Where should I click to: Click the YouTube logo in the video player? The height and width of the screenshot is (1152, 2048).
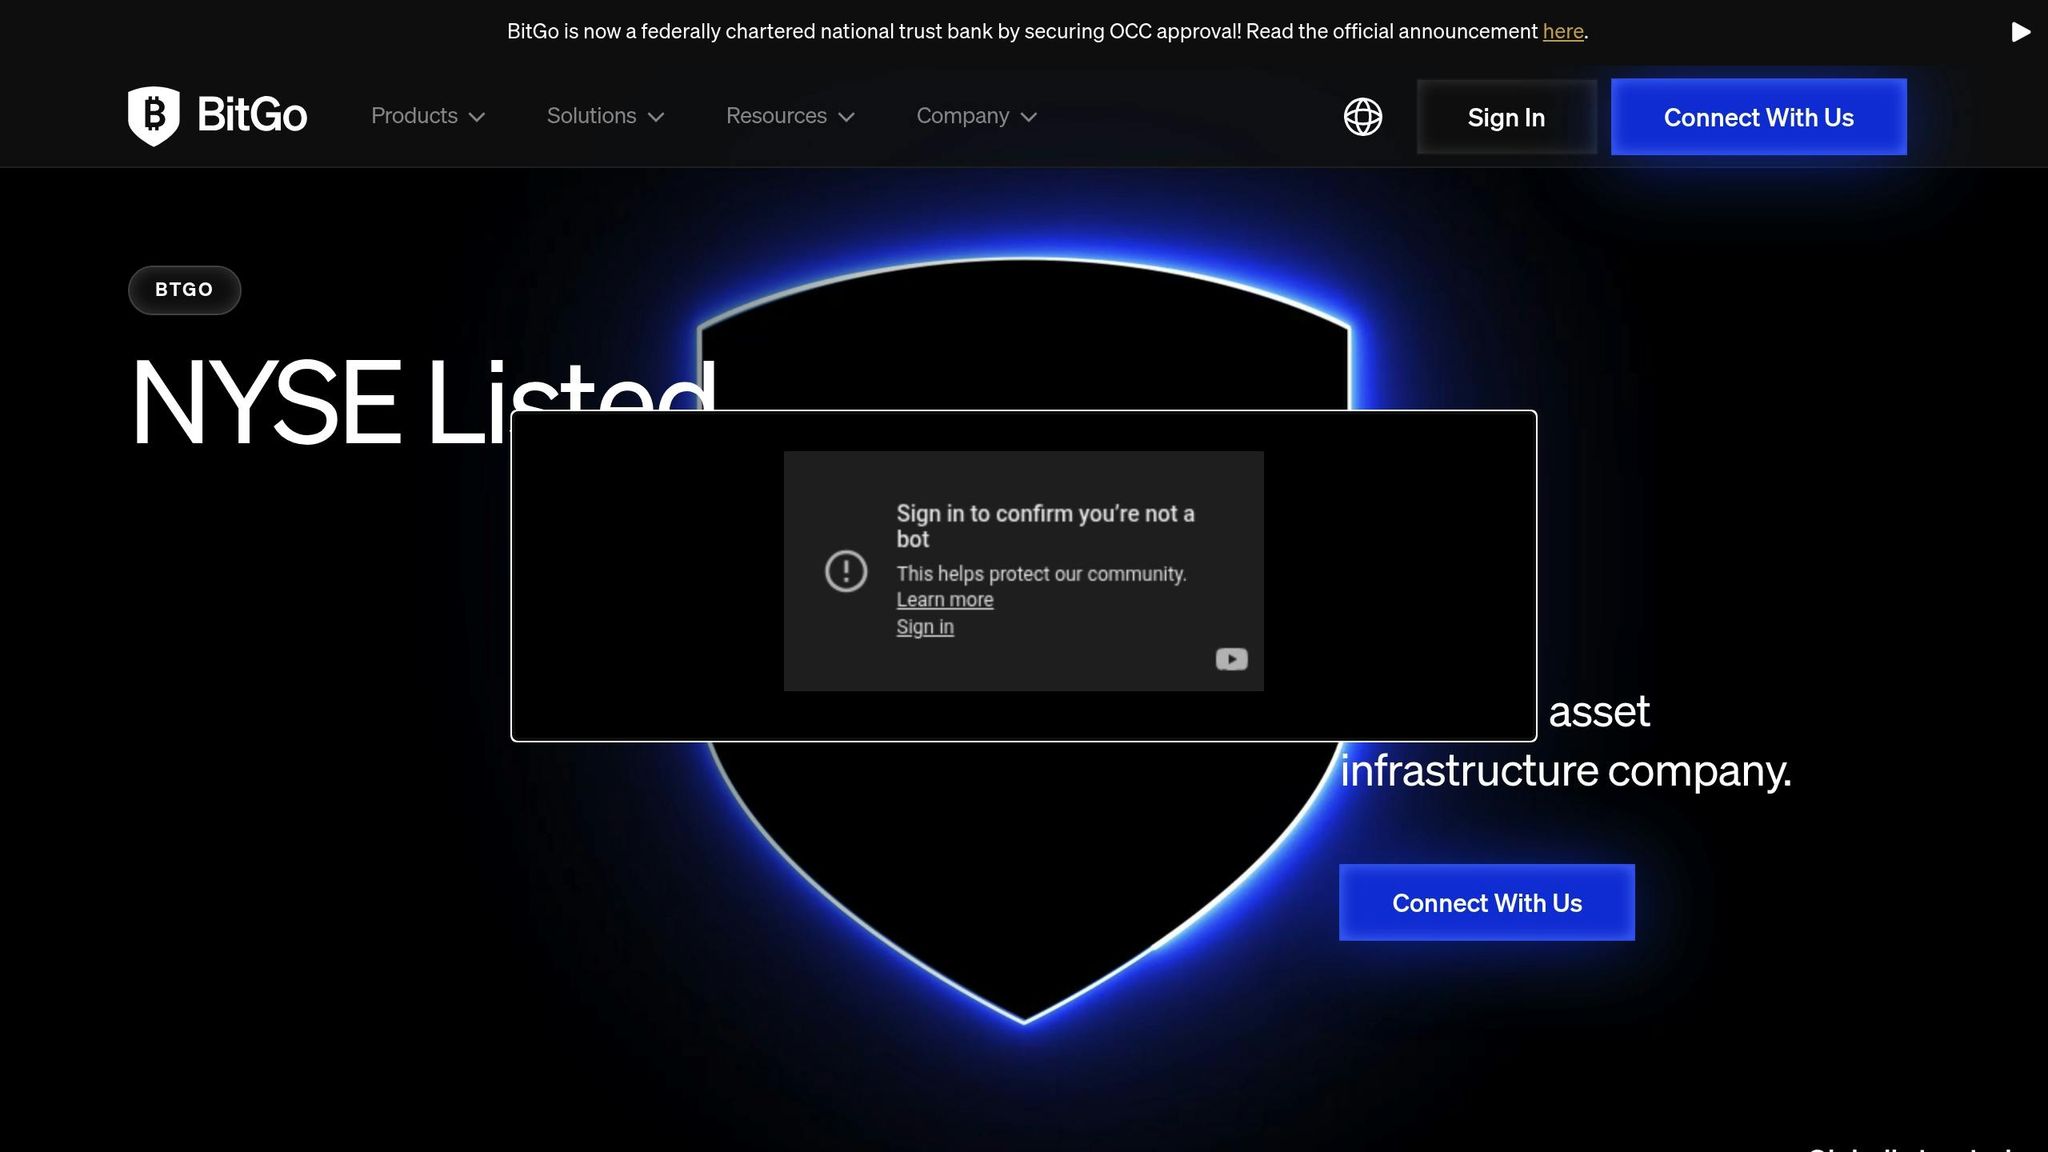[x=1231, y=659]
